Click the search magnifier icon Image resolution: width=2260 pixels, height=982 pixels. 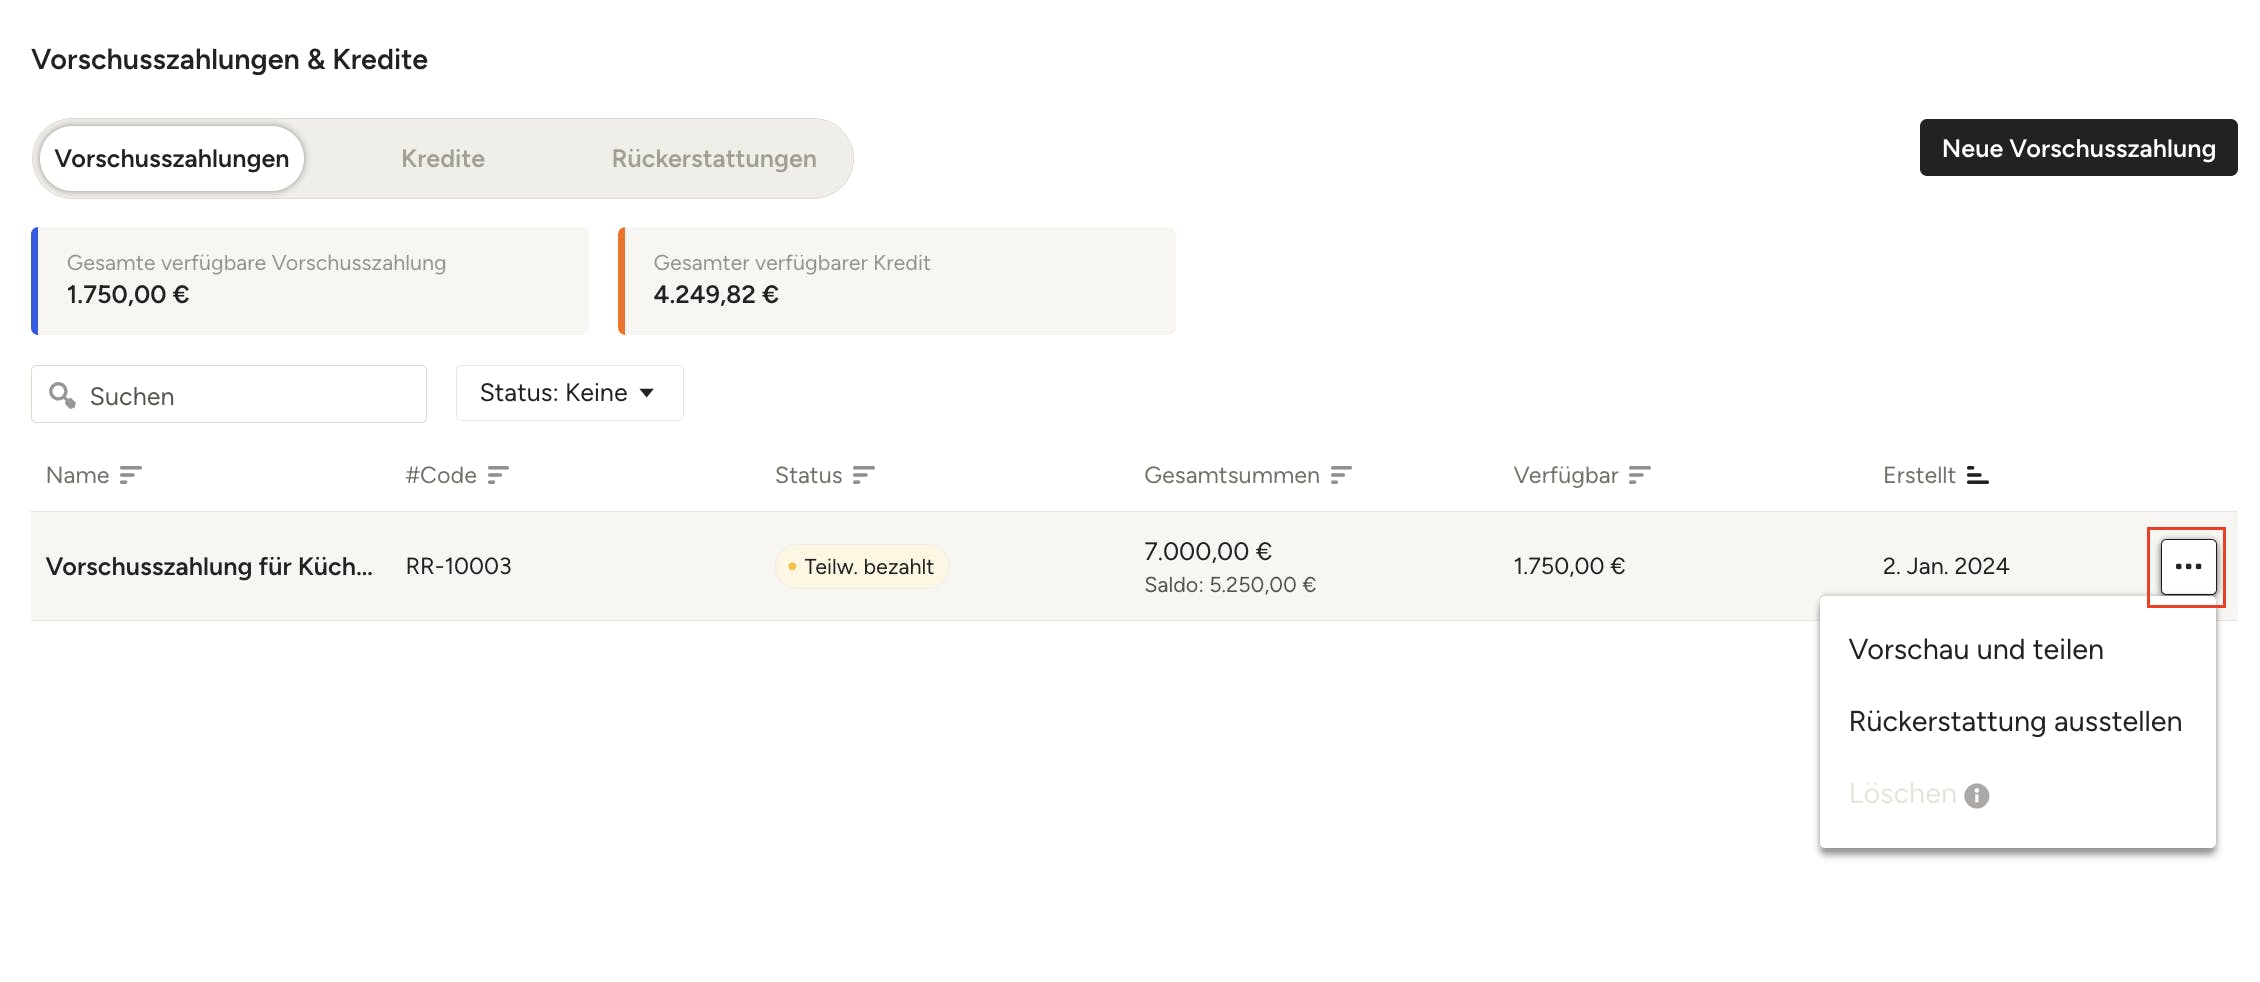(62, 395)
